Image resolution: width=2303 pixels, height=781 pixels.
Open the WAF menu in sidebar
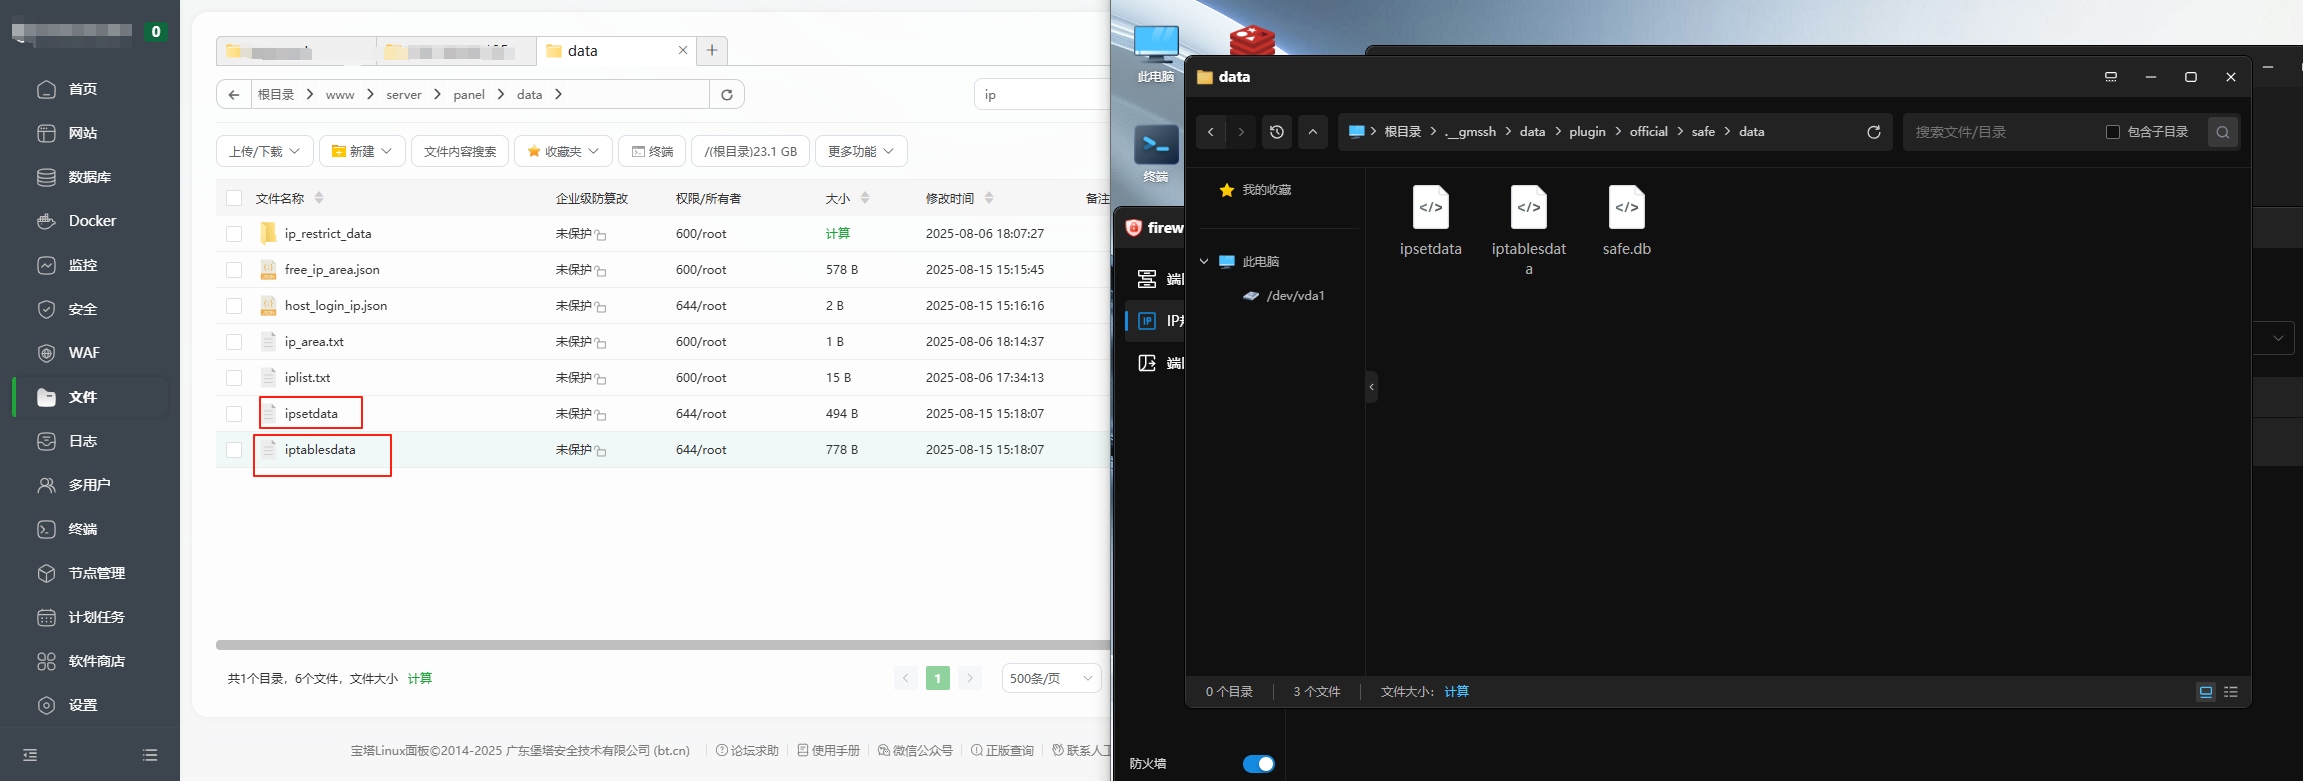pos(84,353)
